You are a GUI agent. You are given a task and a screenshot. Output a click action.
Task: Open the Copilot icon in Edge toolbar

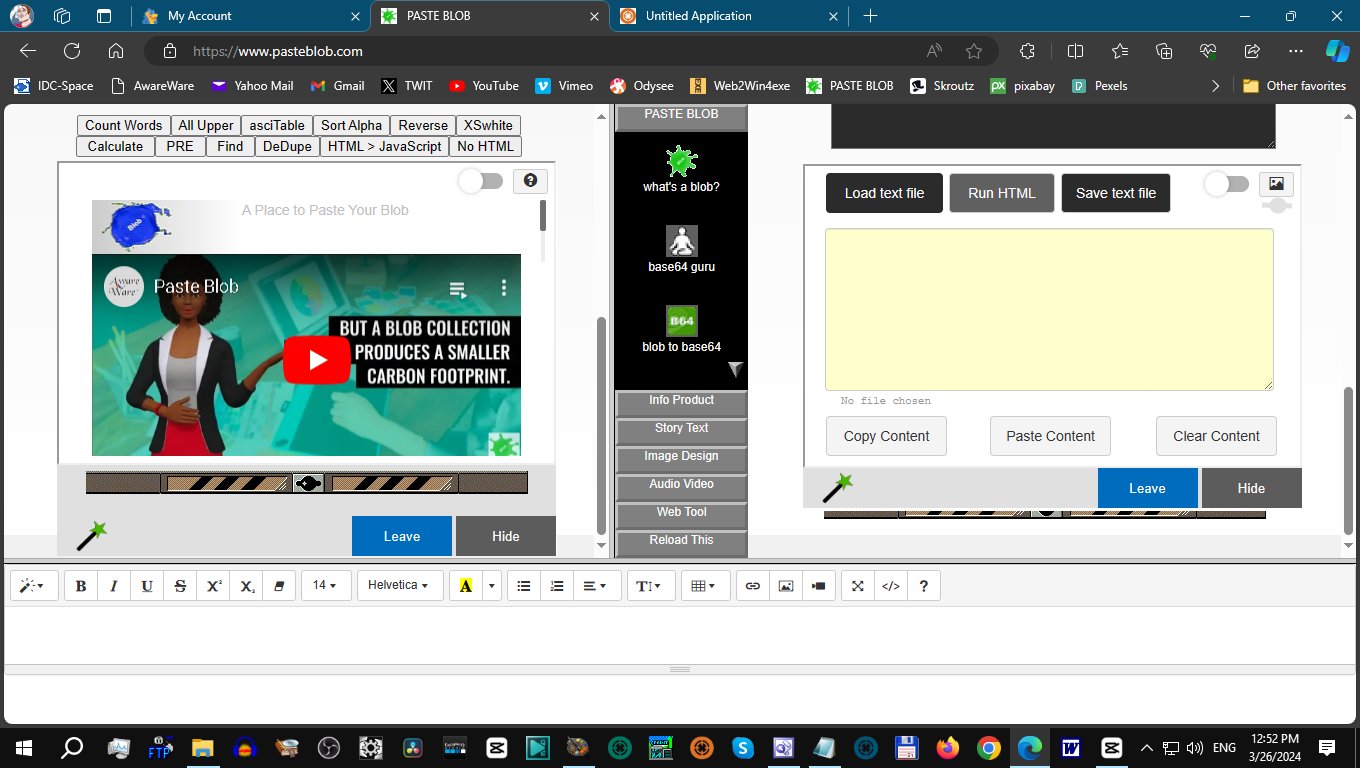(x=1337, y=51)
